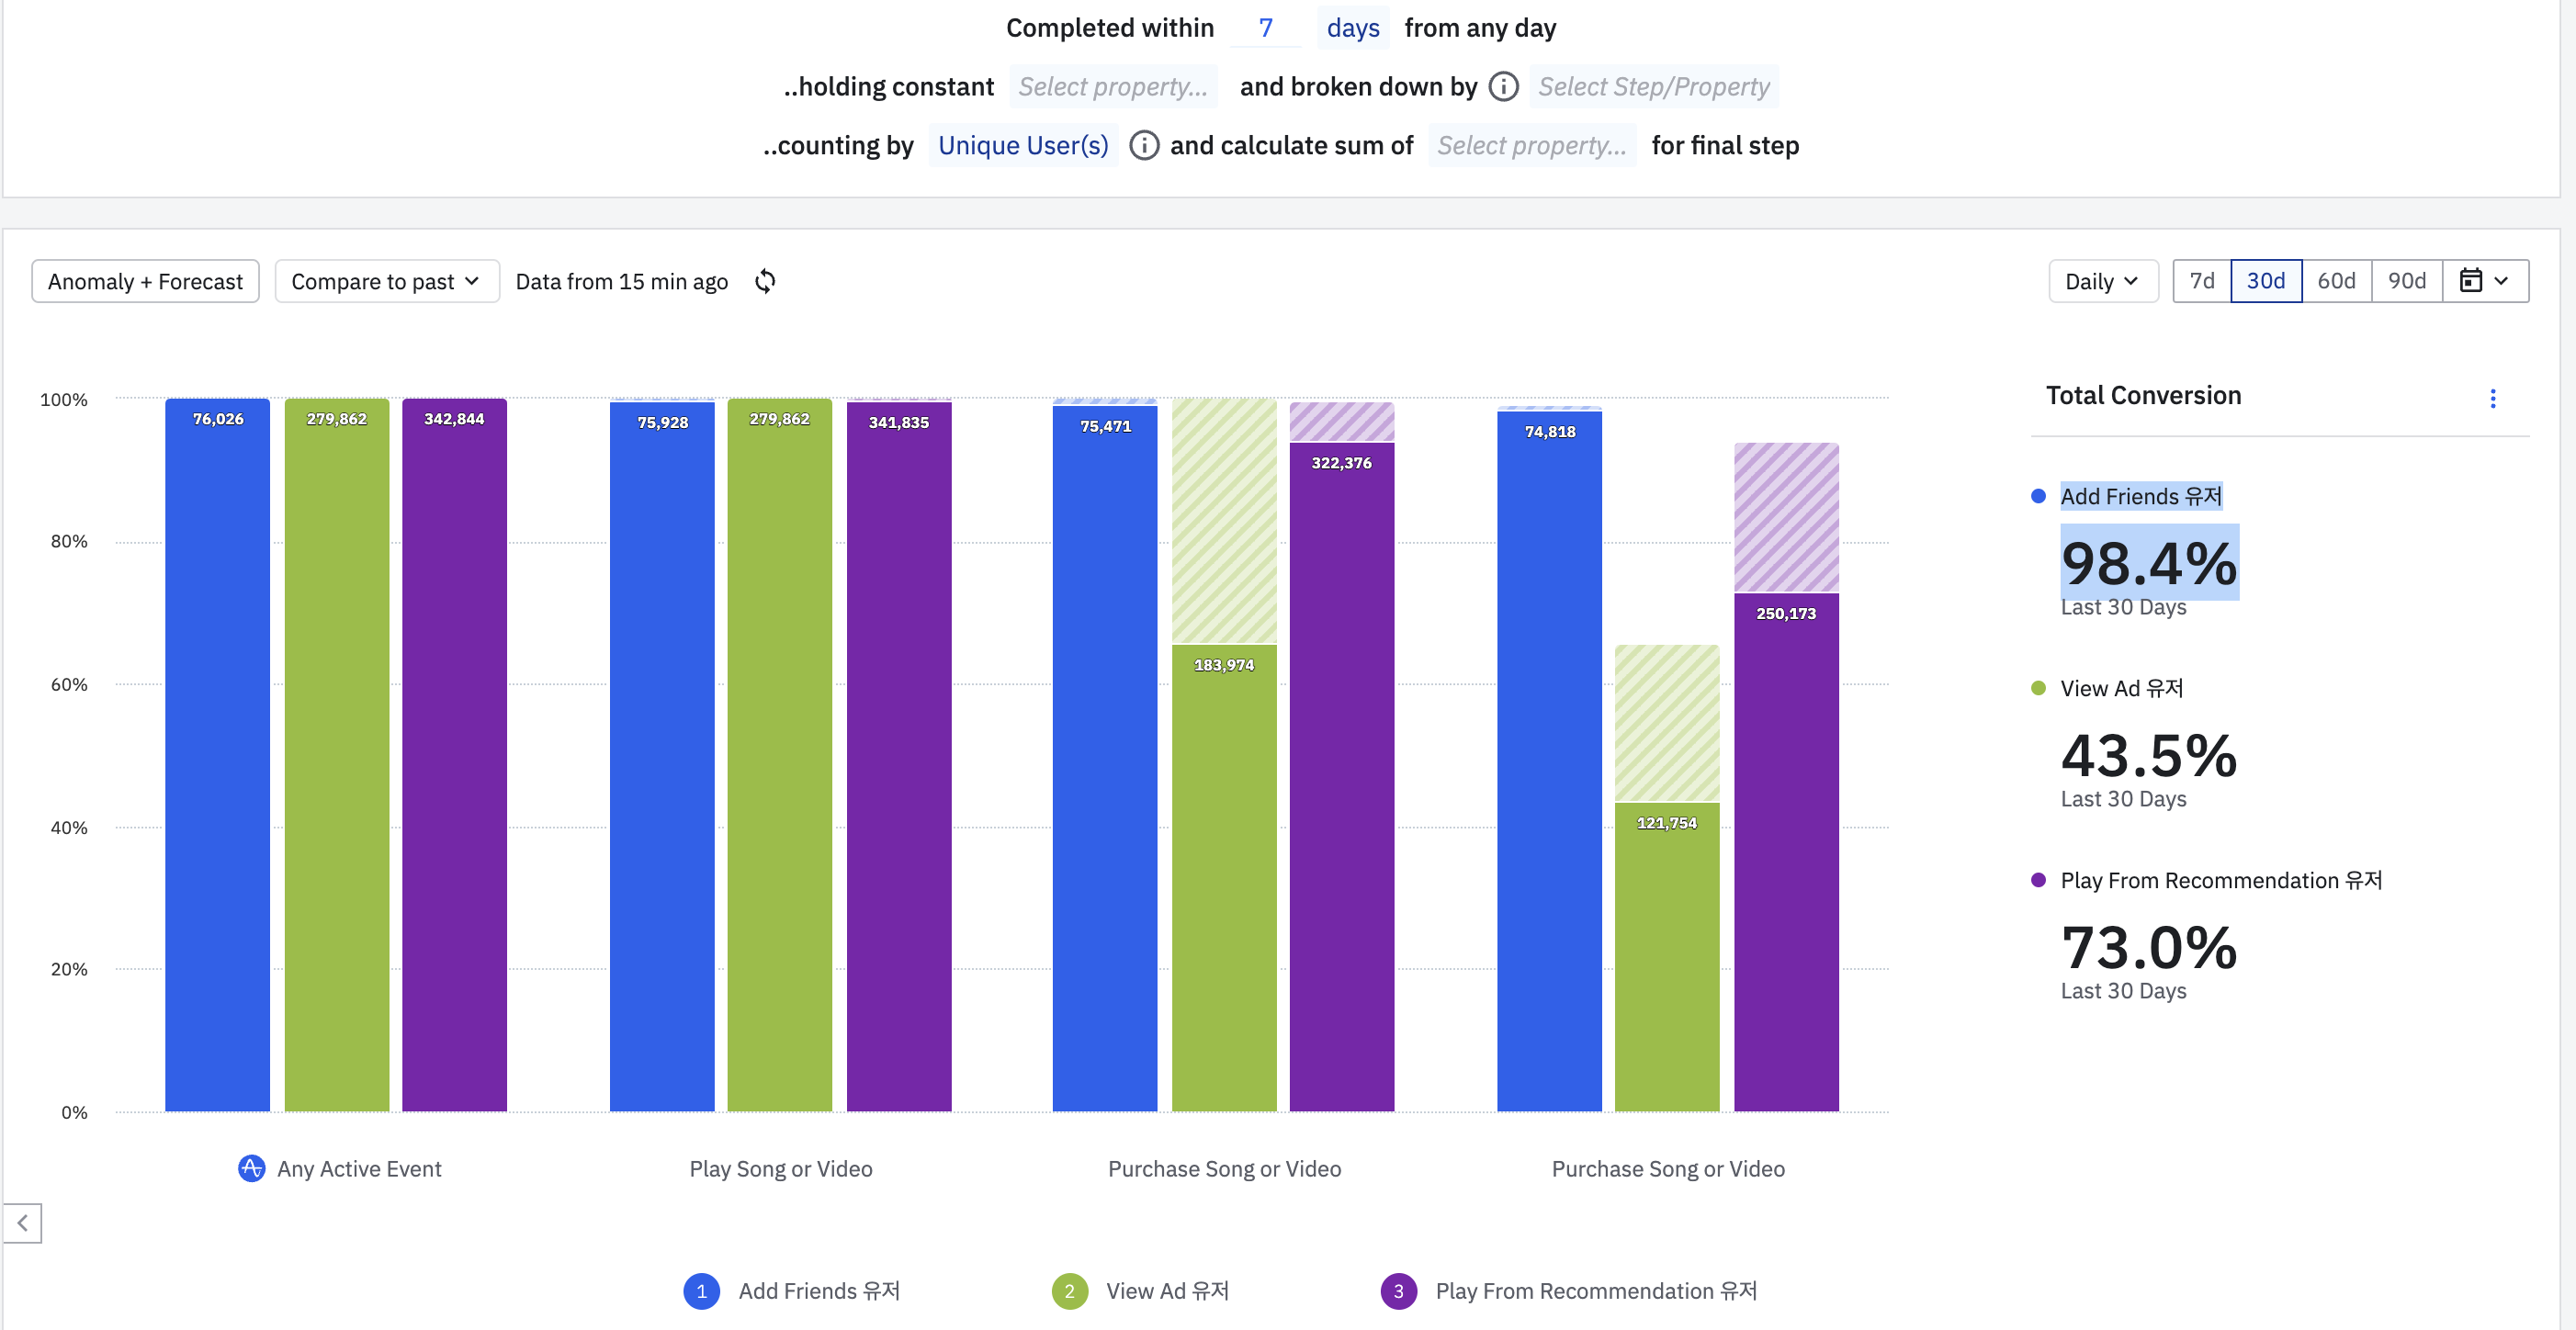Select the 90d range tab
Image resolution: width=2576 pixels, height=1330 pixels.
pos(2406,281)
